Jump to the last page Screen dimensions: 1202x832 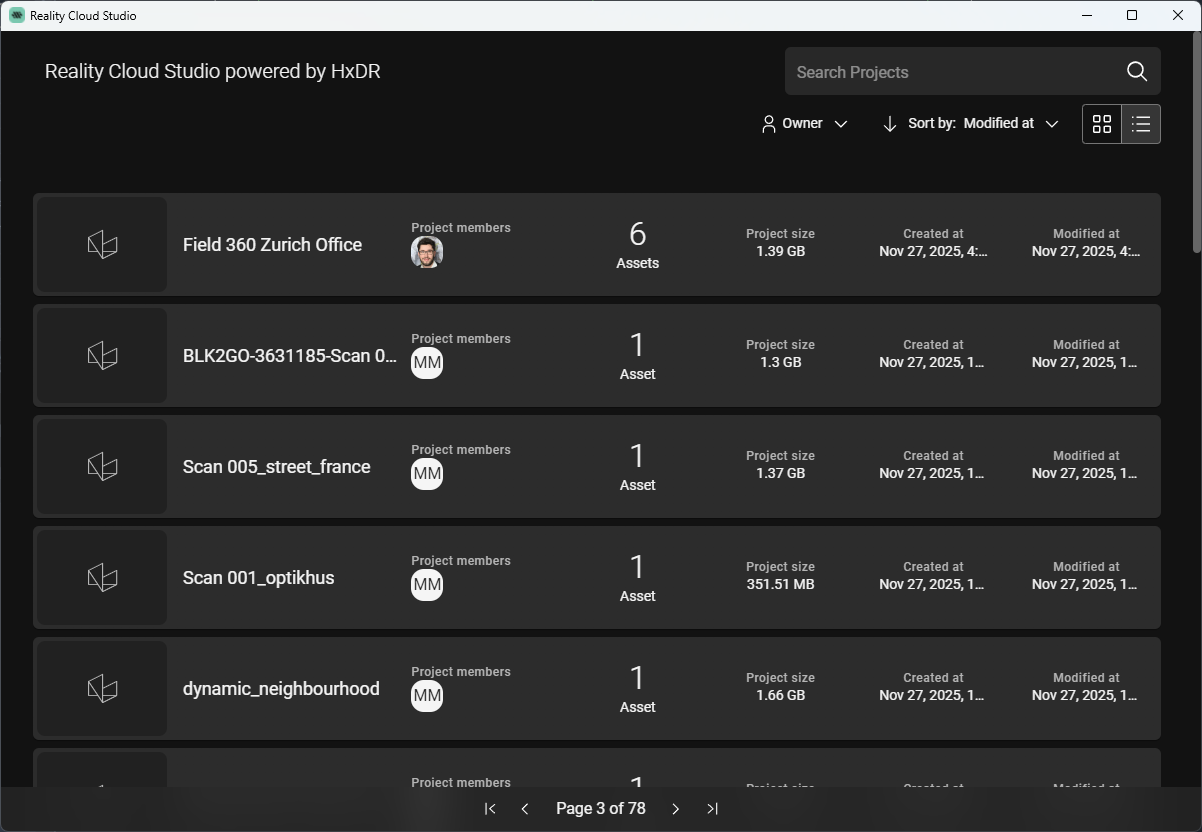point(712,809)
